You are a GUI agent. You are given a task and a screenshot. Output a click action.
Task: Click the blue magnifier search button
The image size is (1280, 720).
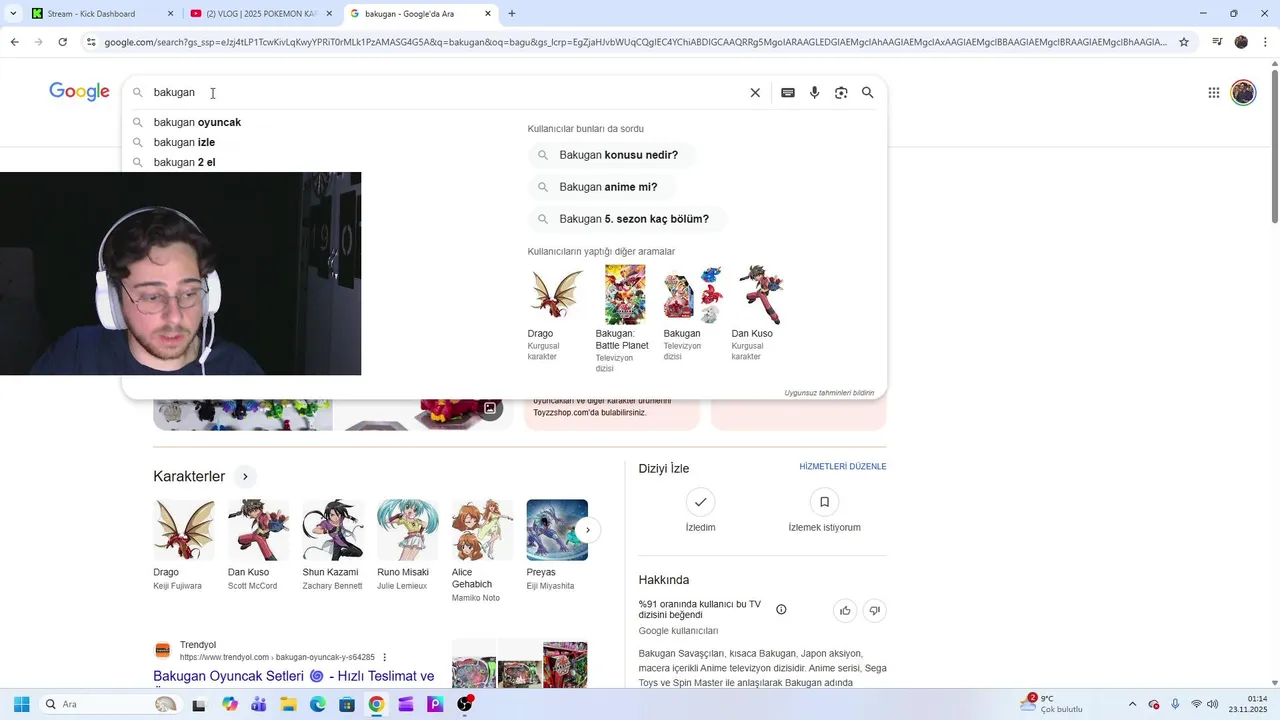868,93
